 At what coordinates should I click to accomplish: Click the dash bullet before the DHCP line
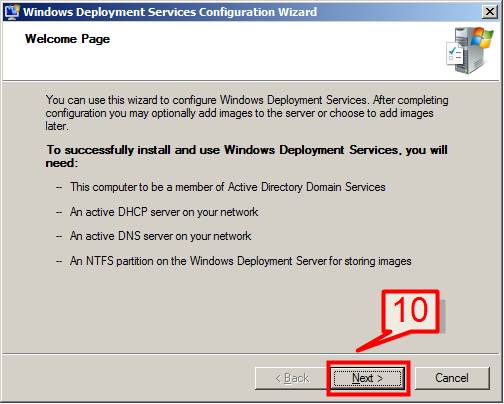(x=59, y=212)
